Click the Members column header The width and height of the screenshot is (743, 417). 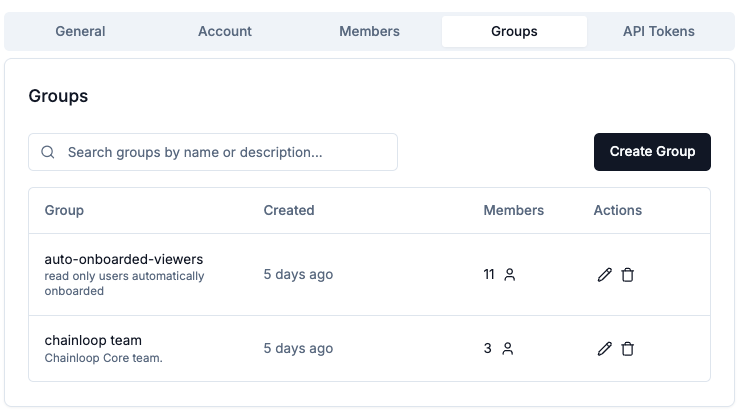pos(514,210)
